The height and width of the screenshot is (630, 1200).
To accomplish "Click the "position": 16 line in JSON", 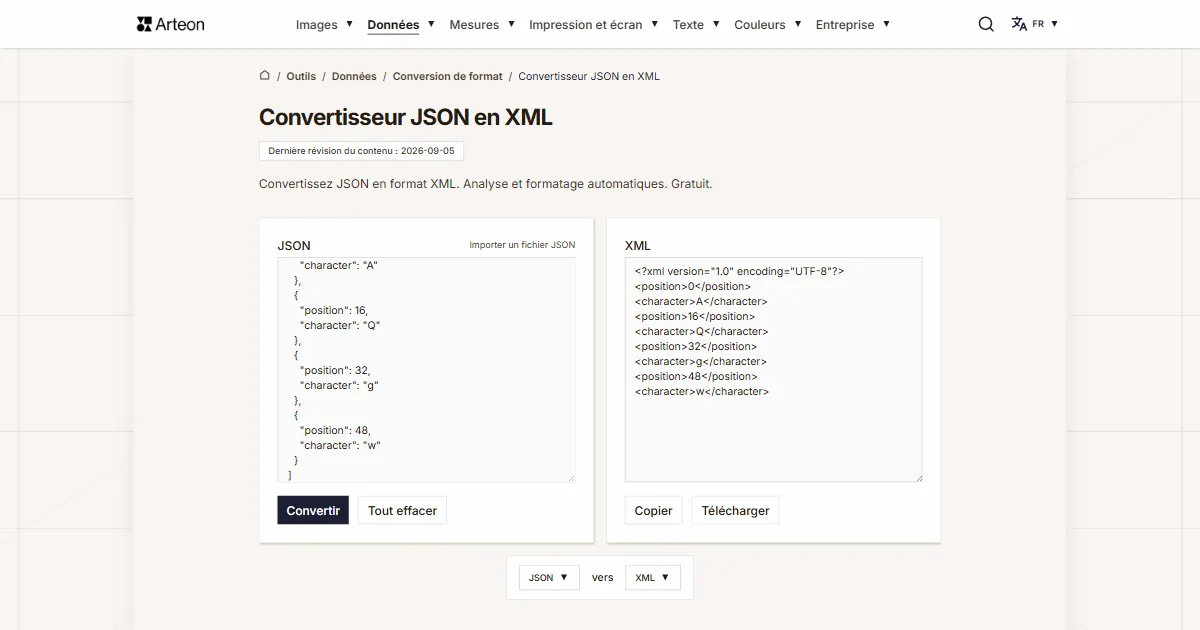I will [x=333, y=310].
